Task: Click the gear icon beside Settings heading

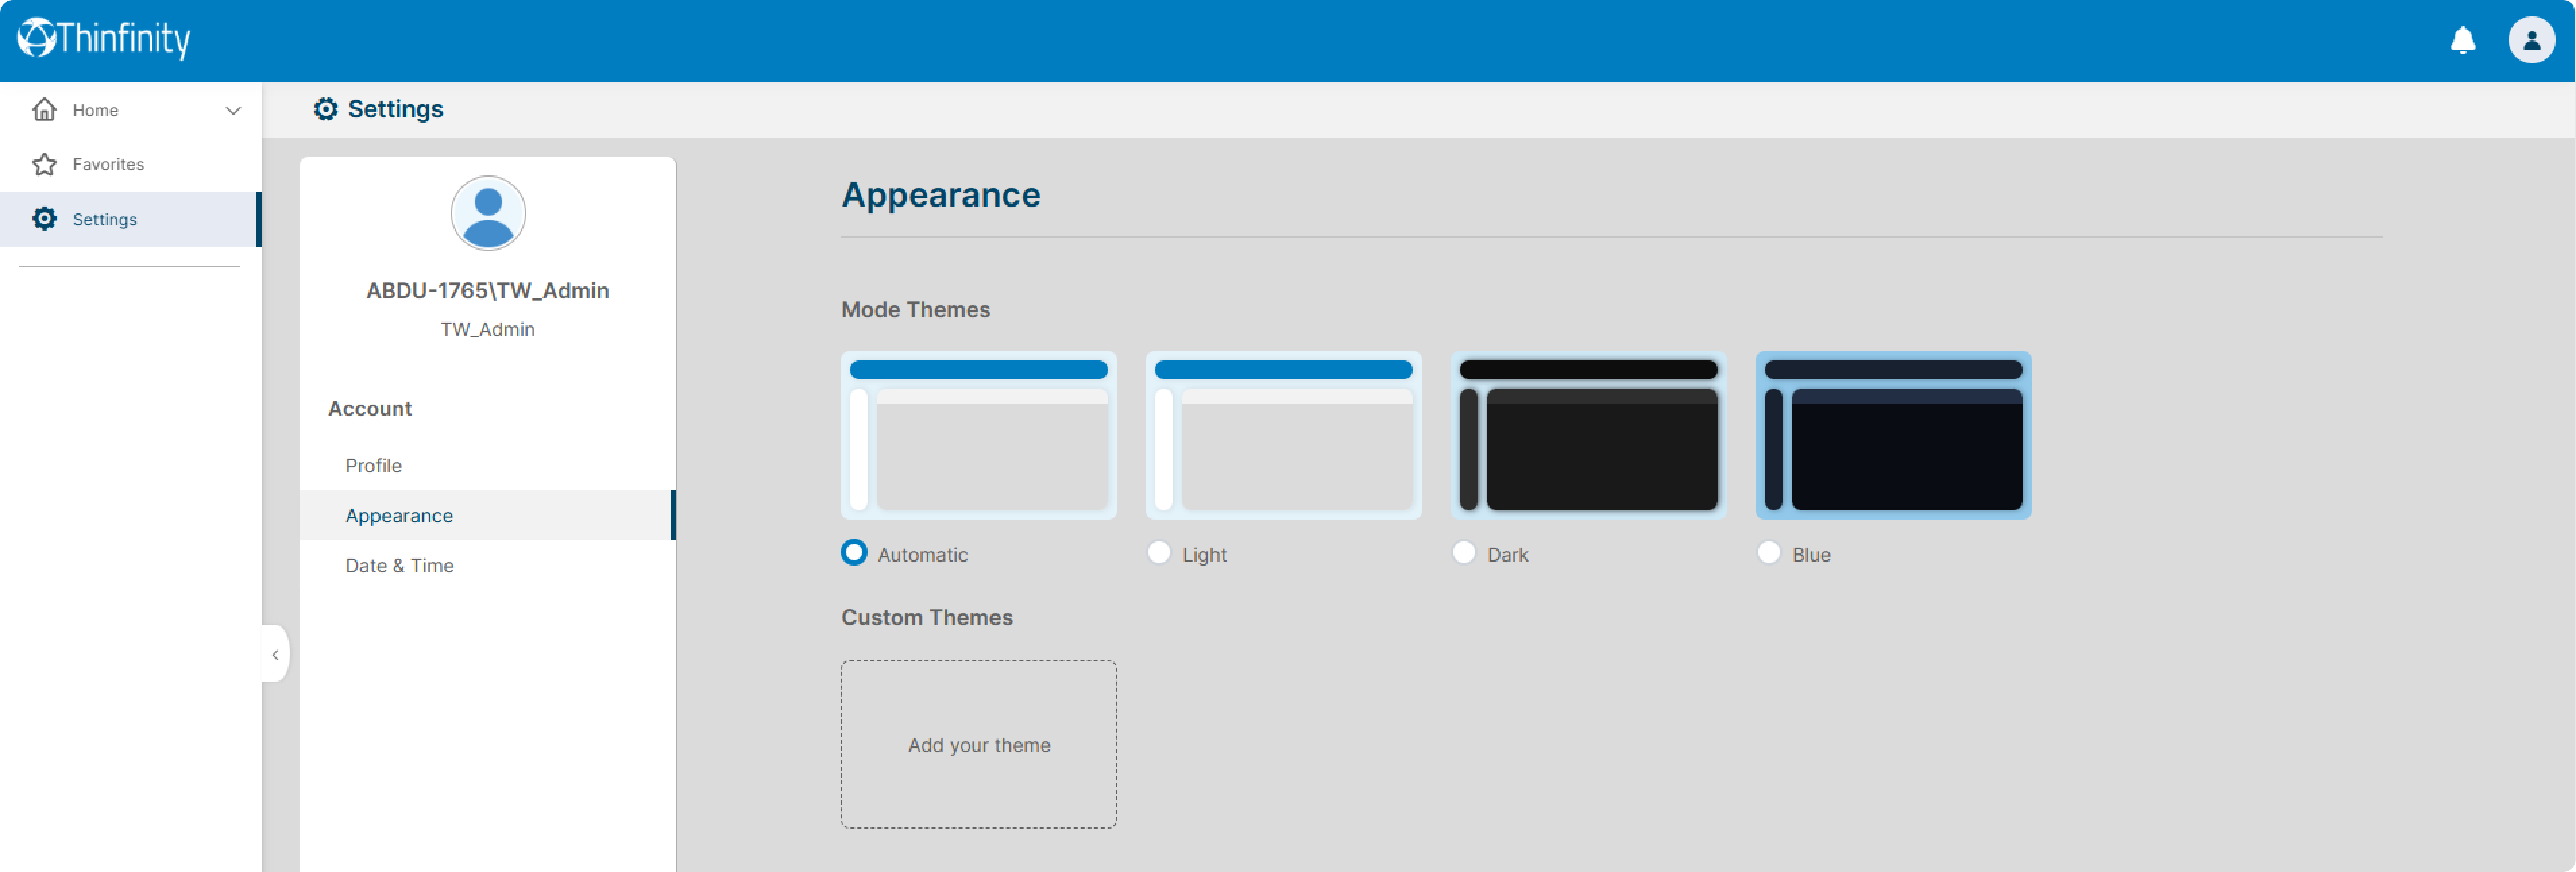Action: (x=325, y=109)
